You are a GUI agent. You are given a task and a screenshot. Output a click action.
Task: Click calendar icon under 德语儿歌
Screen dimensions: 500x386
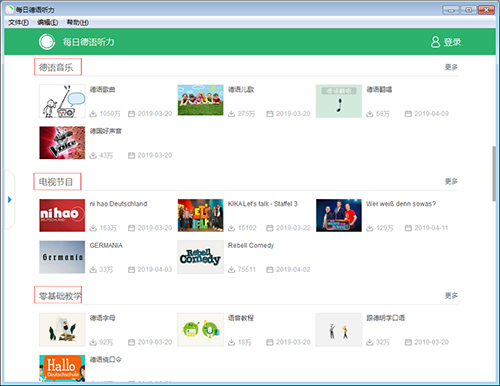(x=270, y=114)
